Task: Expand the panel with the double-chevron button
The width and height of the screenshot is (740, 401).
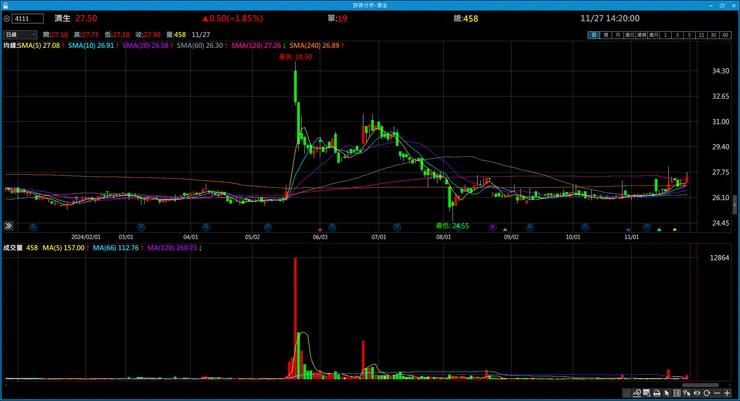Action: click(8, 226)
